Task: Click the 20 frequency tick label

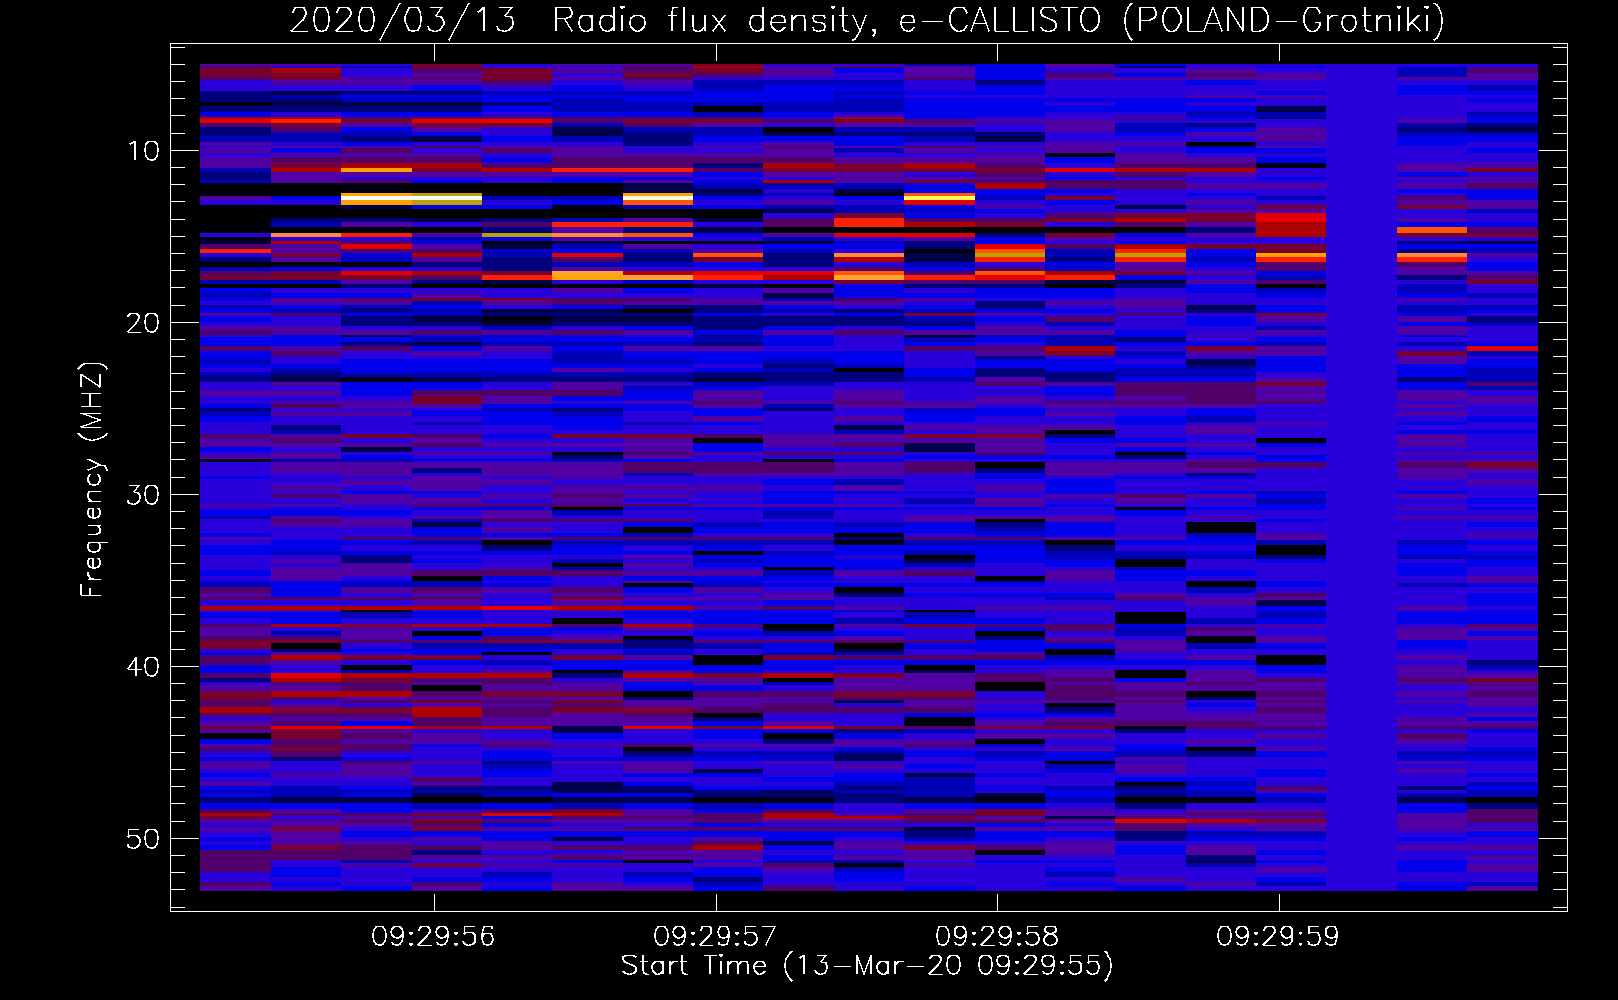Action: 143,323
